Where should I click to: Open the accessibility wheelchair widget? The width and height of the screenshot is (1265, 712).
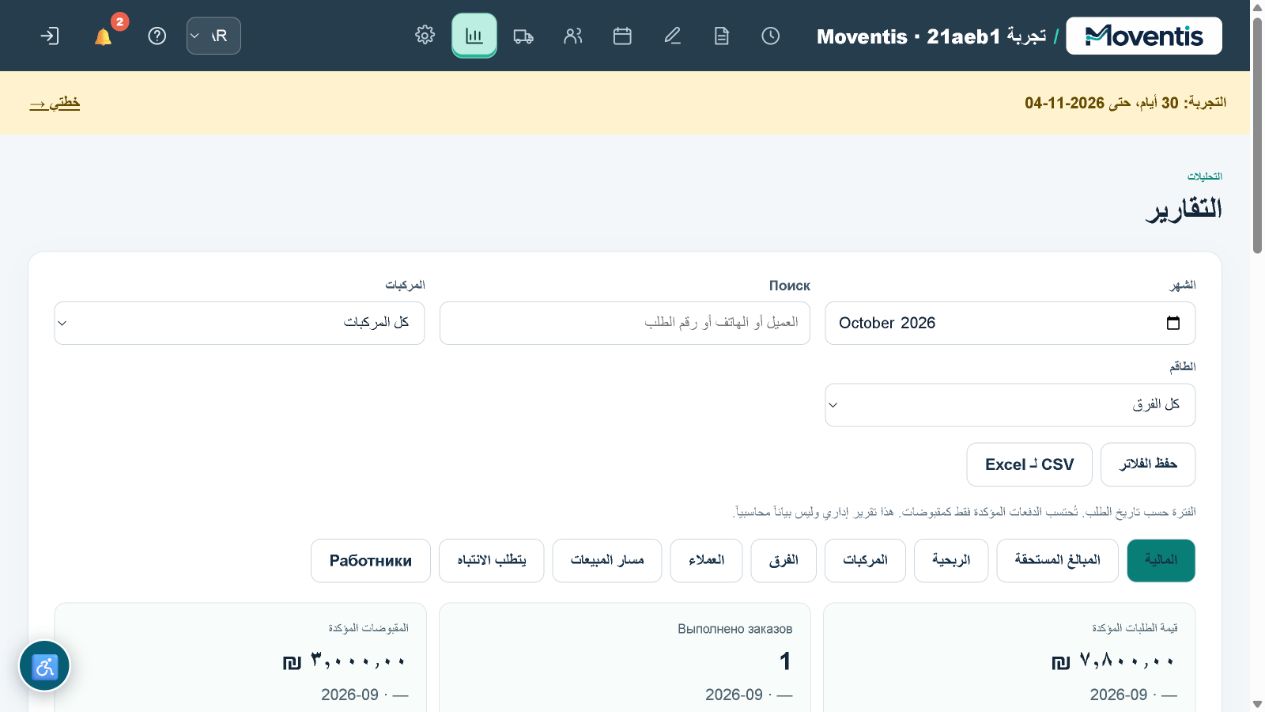(45, 666)
